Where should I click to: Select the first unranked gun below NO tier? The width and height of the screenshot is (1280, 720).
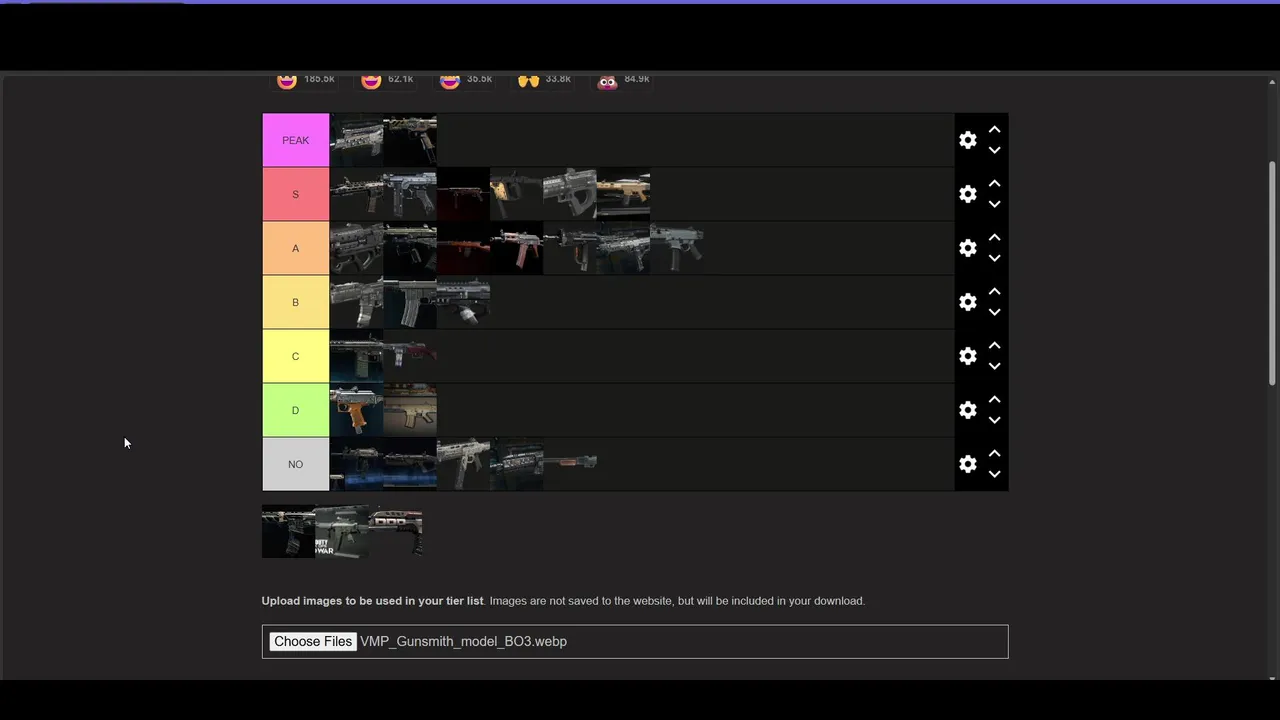click(288, 531)
